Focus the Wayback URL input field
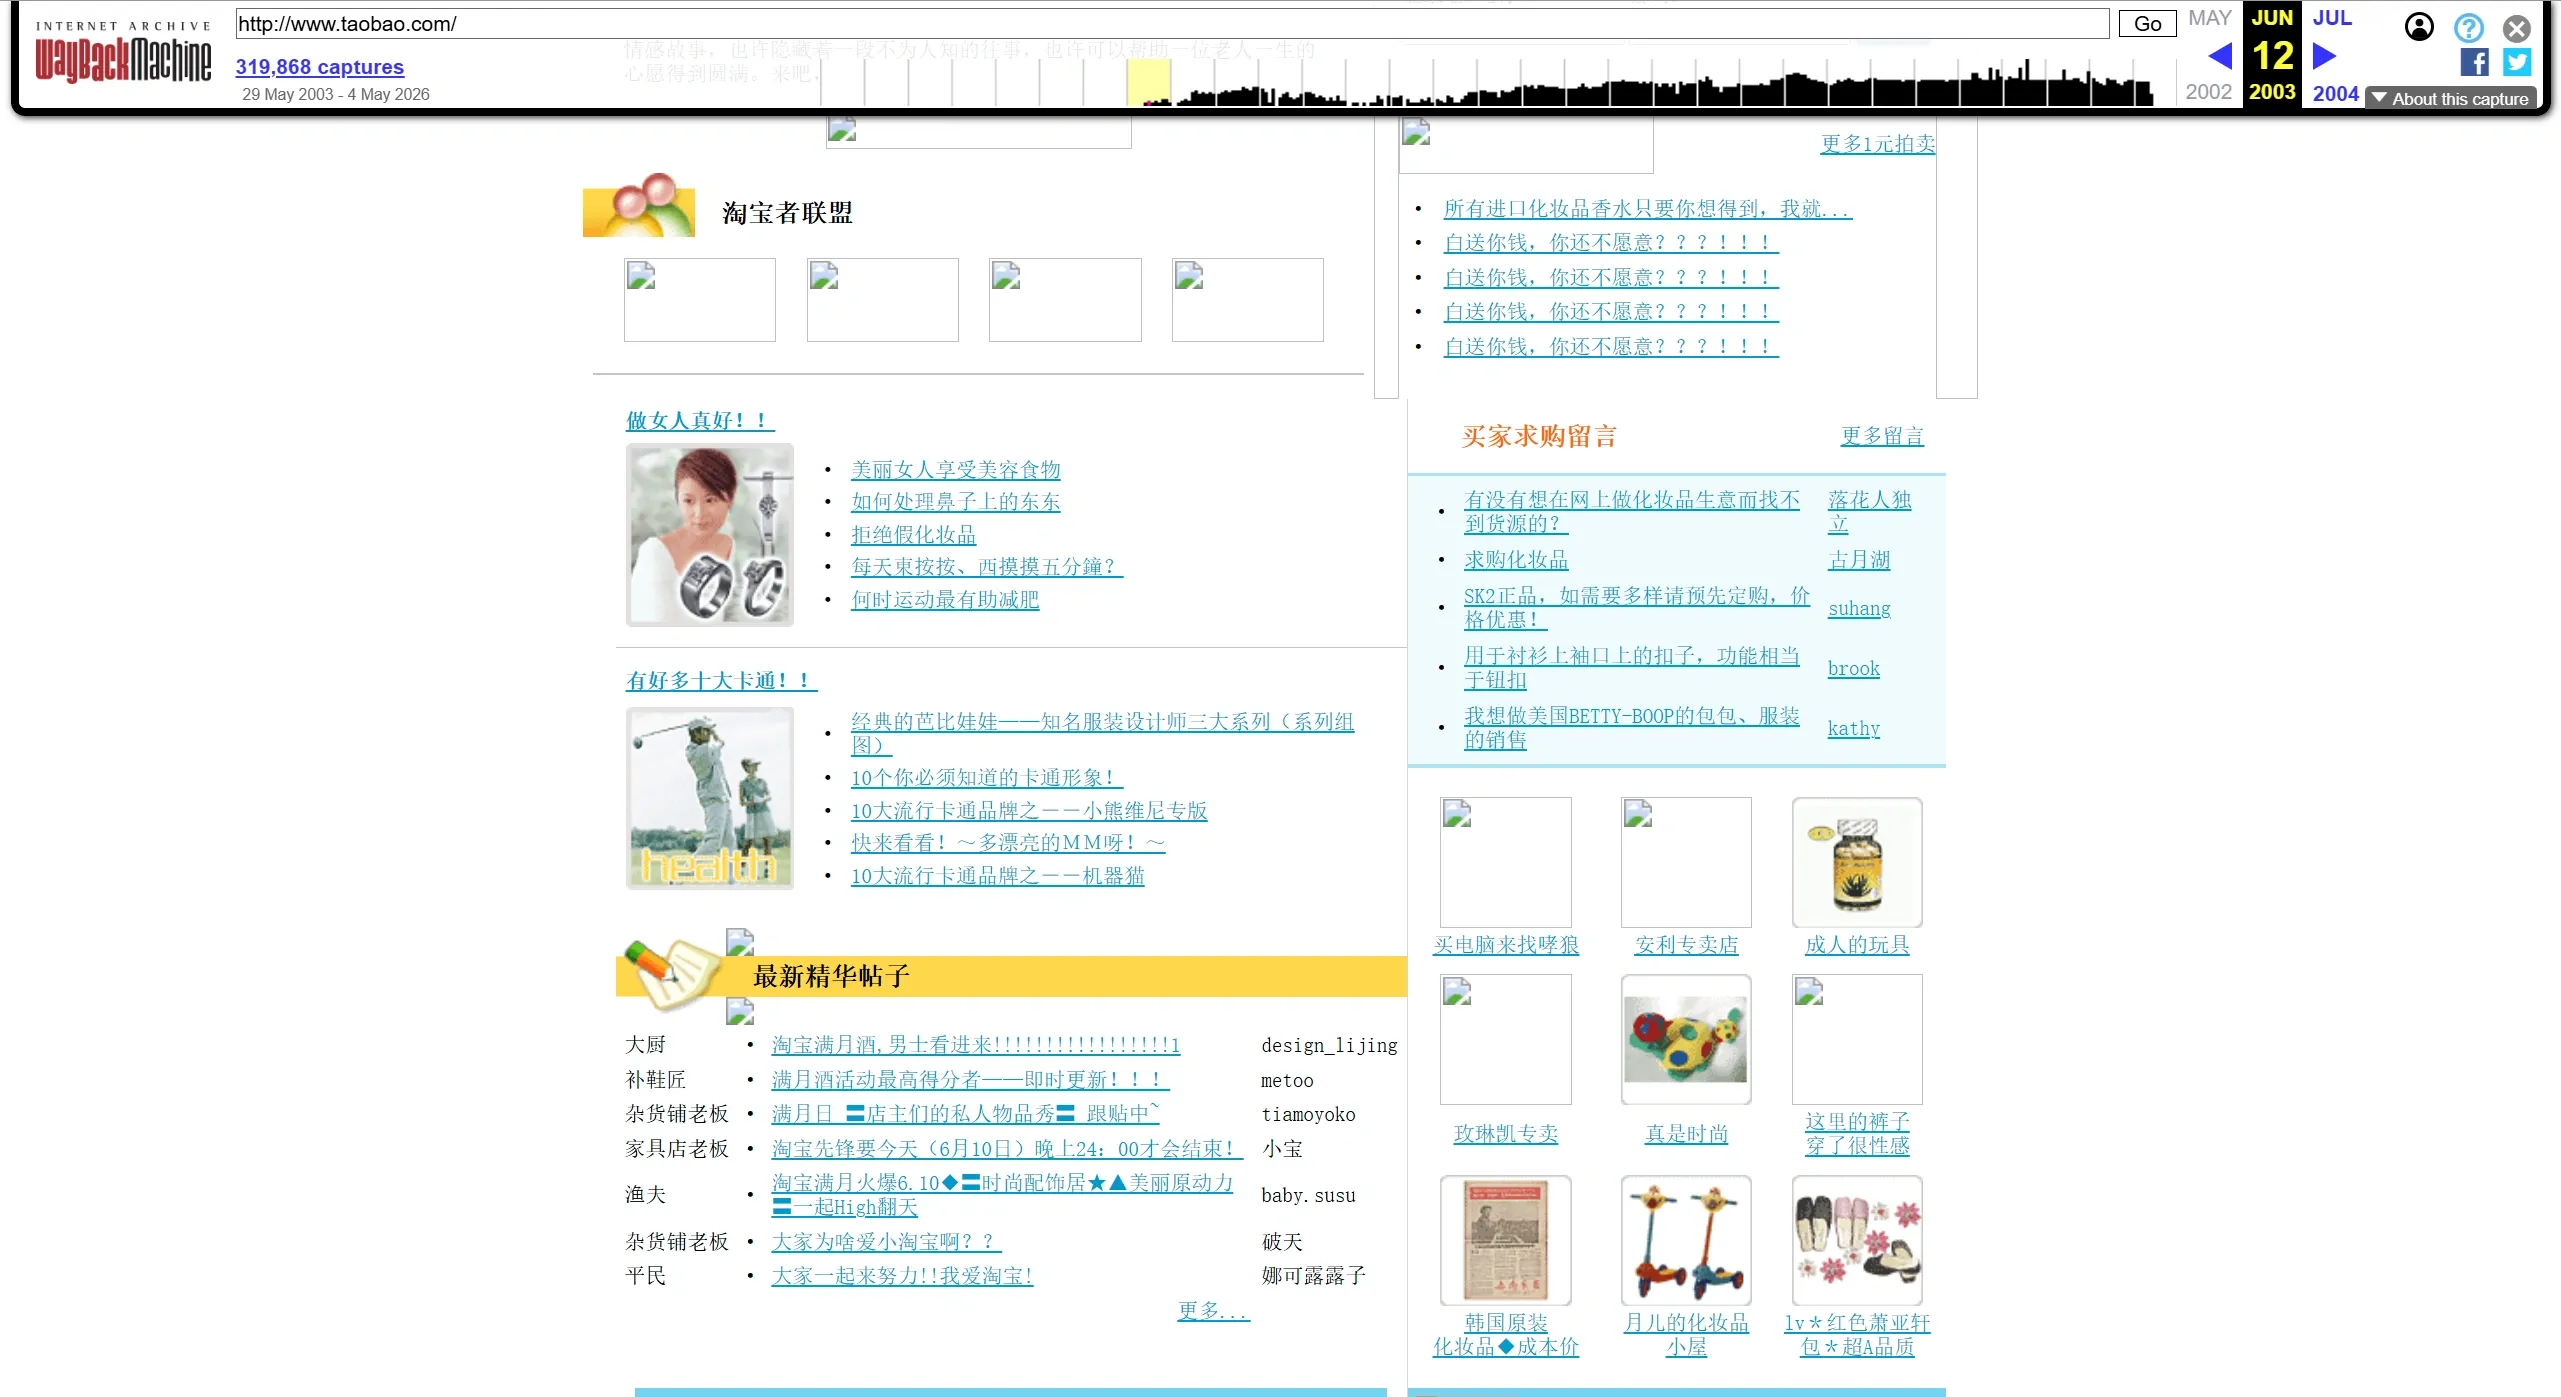 click(x=1171, y=24)
